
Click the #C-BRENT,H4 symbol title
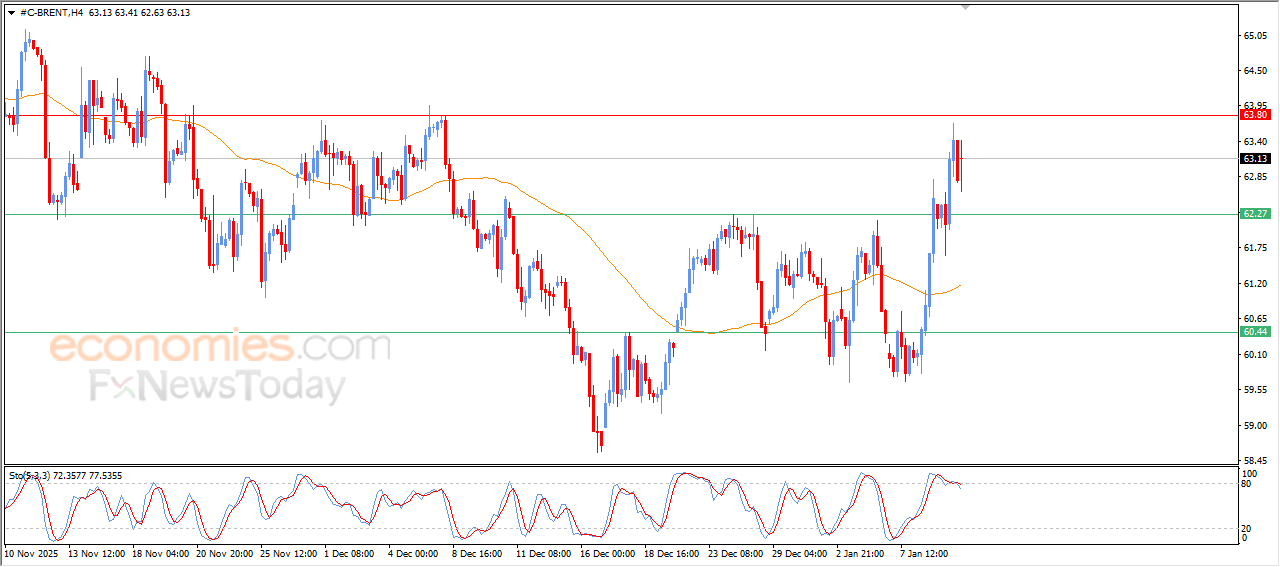click(51, 13)
